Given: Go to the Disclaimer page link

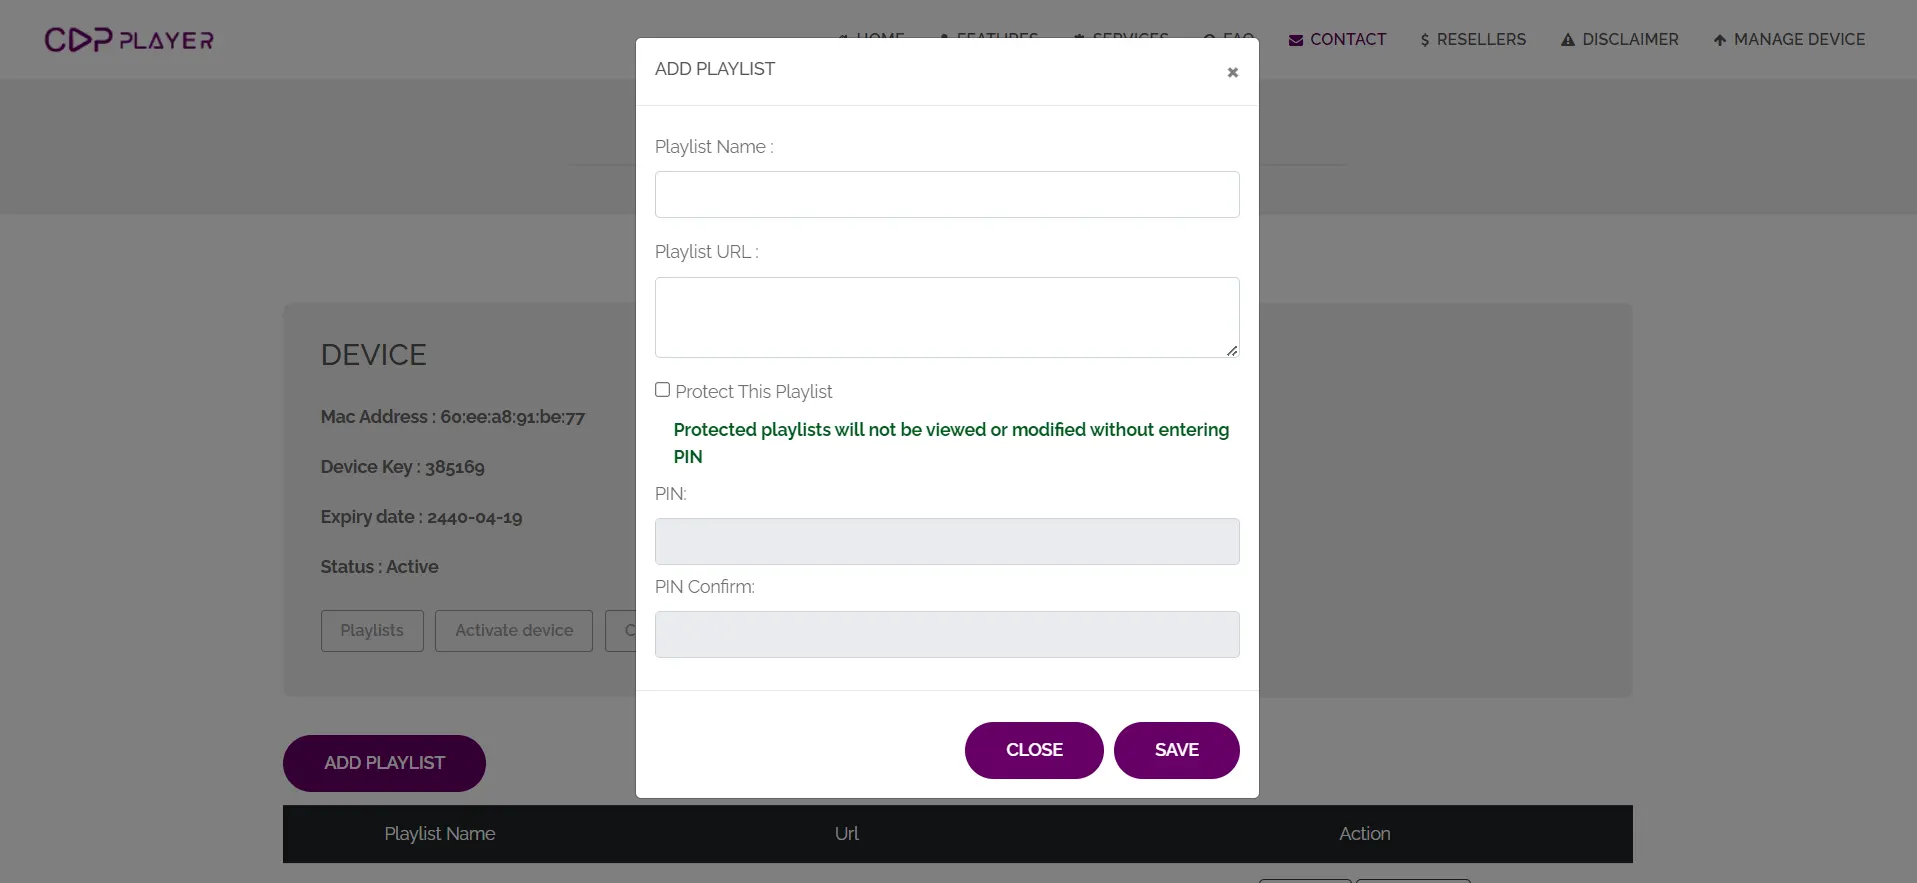Looking at the screenshot, I should 1629,40.
